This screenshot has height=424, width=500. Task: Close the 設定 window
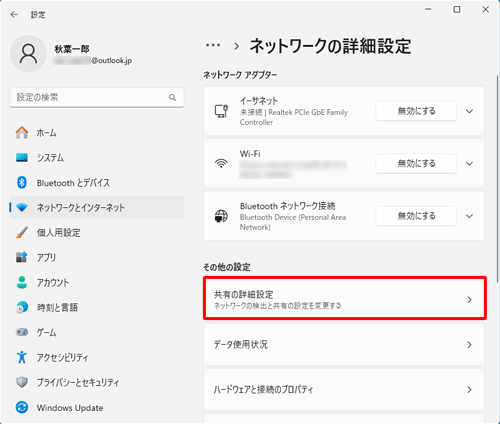pos(485,10)
